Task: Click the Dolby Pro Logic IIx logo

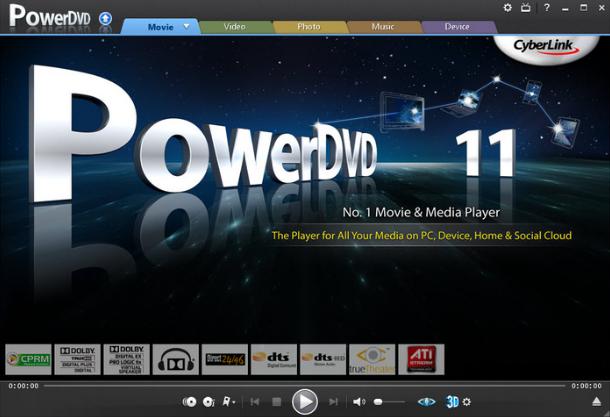Action: click(x=126, y=359)
